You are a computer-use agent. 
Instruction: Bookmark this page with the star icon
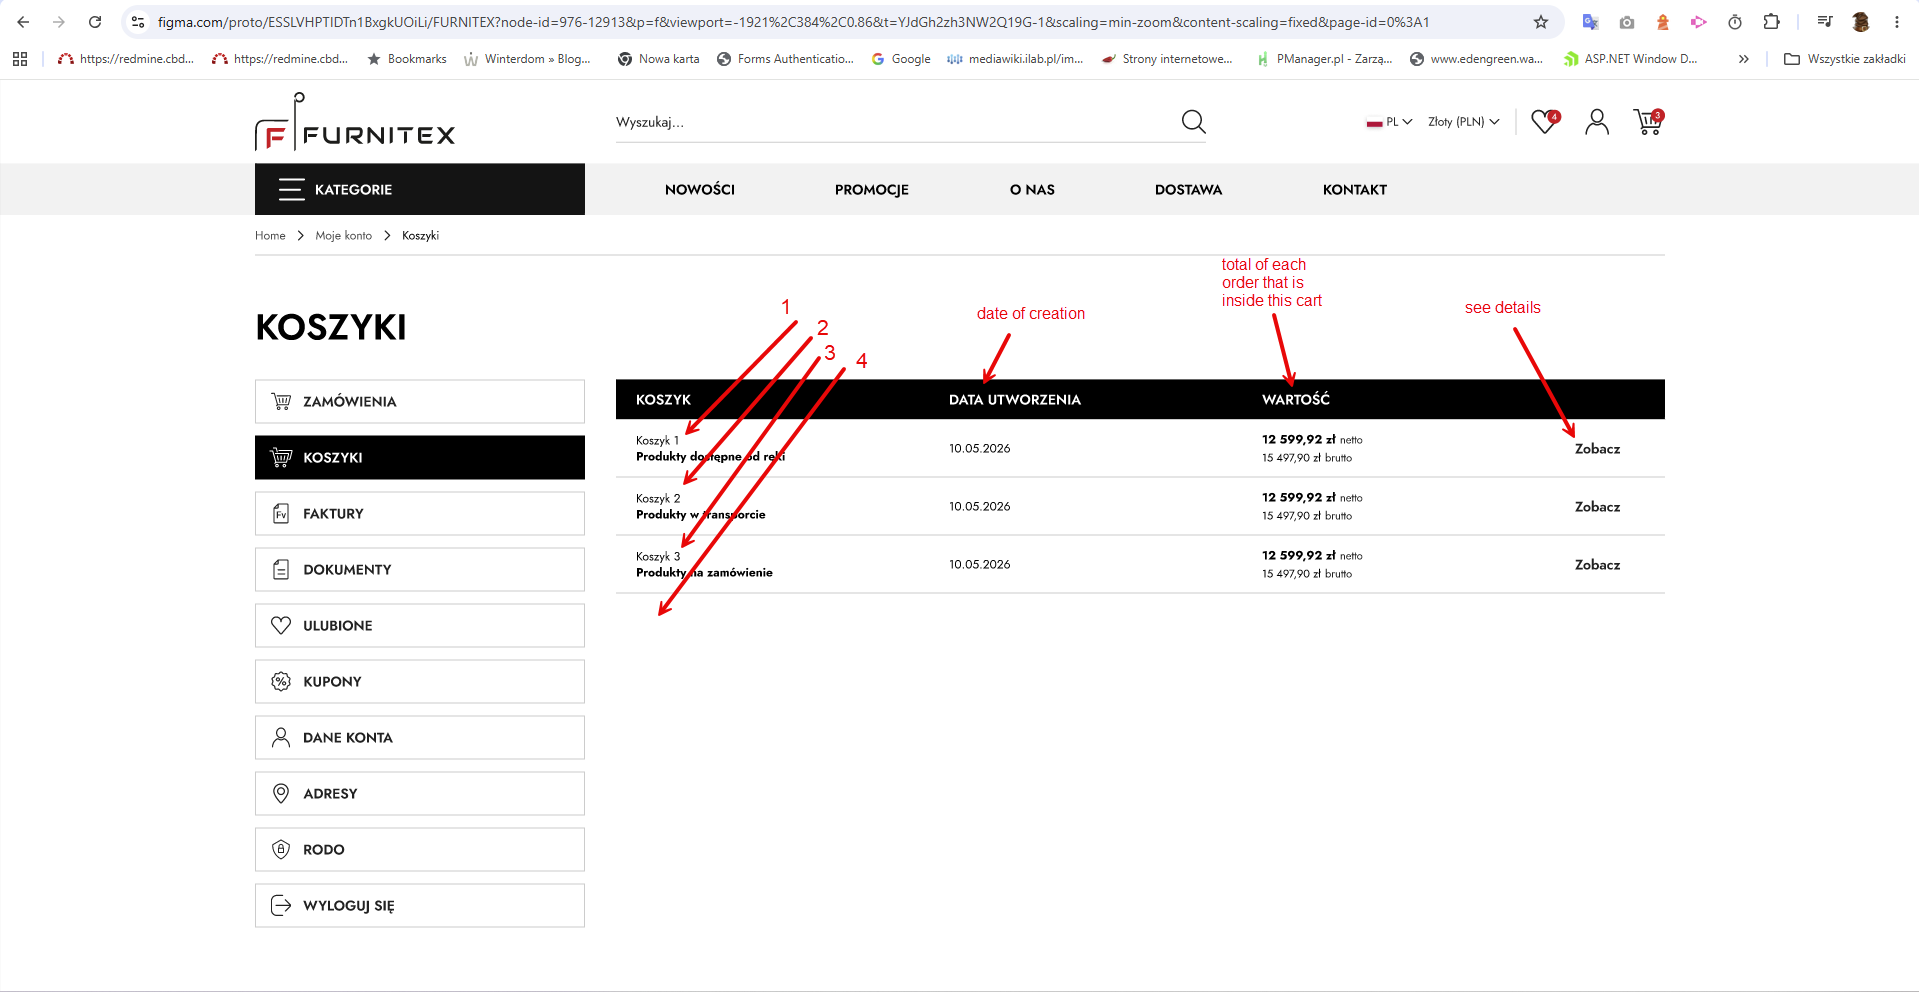pos(1541,22)
